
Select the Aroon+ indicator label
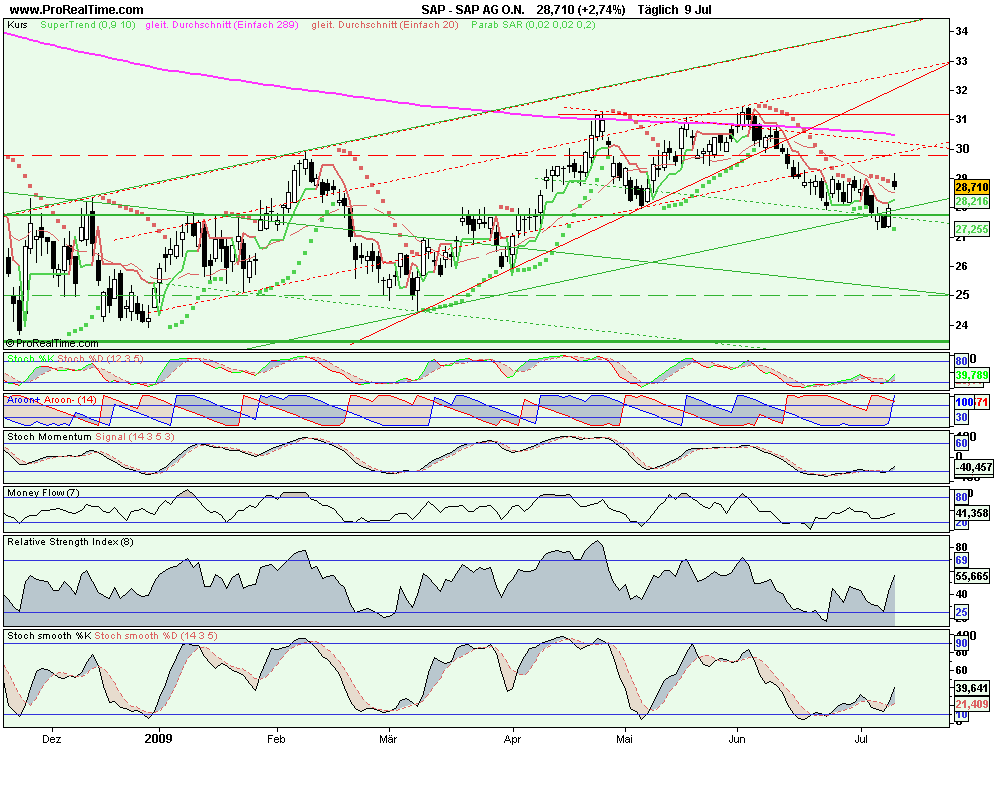[23, 400]
